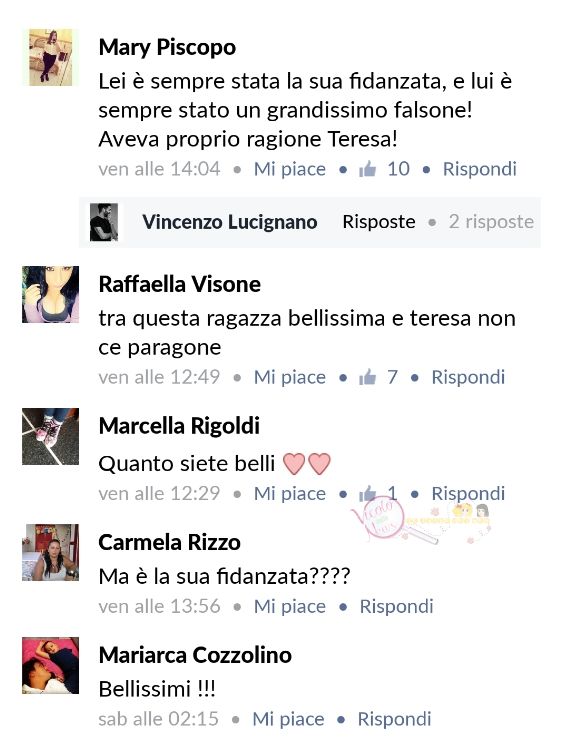
Task: Click thumbs-up icon on Mary Piscopo's comment
Action: (x=367, y=169)
